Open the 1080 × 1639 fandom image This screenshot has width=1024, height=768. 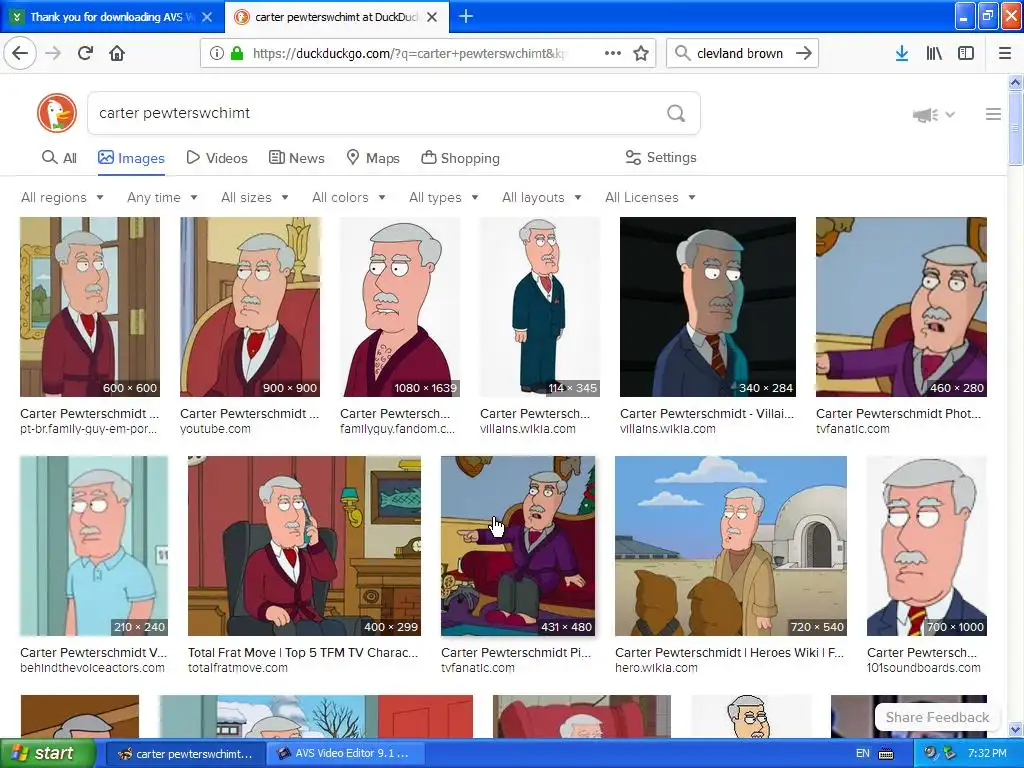(400, 307)
